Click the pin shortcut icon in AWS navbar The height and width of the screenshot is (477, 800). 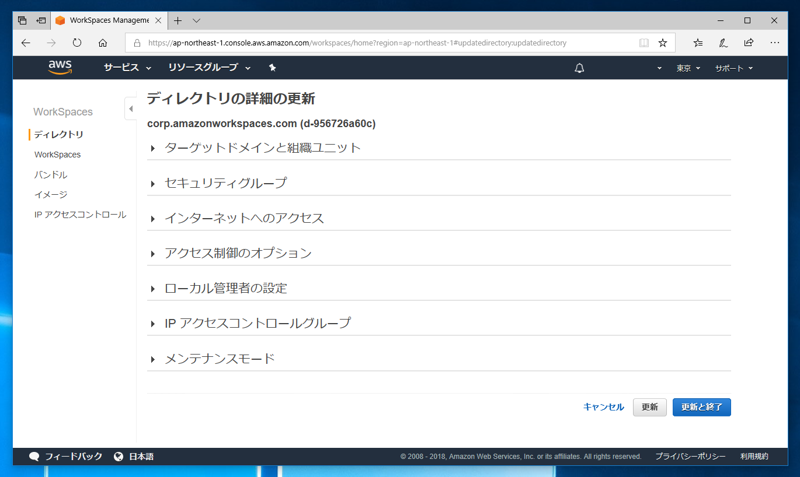click(272, 67)
